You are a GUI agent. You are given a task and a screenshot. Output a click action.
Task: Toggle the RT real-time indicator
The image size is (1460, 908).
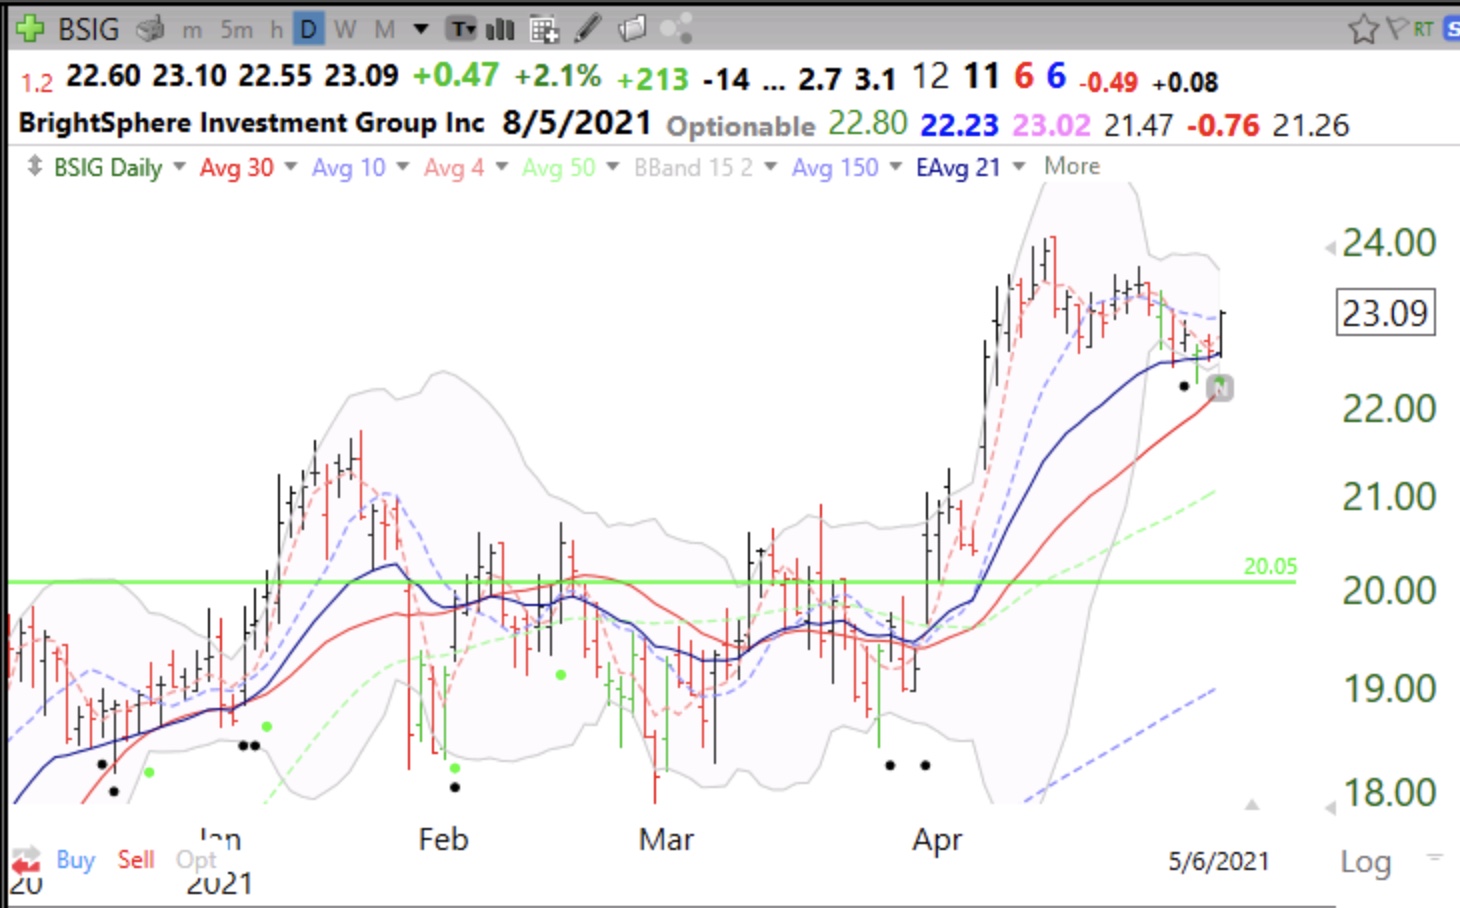click(1423, 30)
